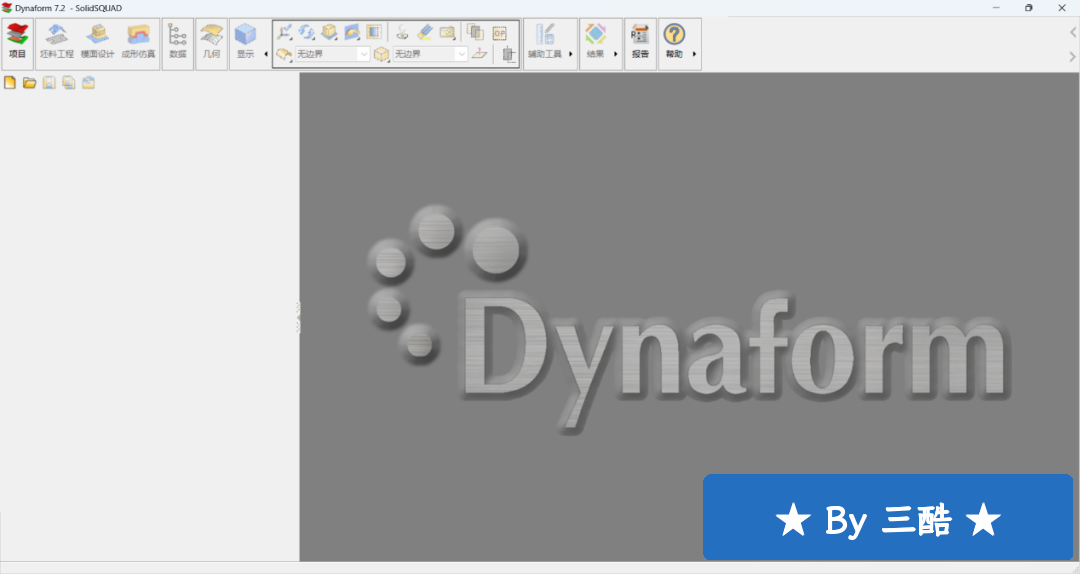Open the 坯料工程 (blank engineering) module
The height and width of the screenshot is (574, 1080).
pyautogui.click(x=56, y=43)
